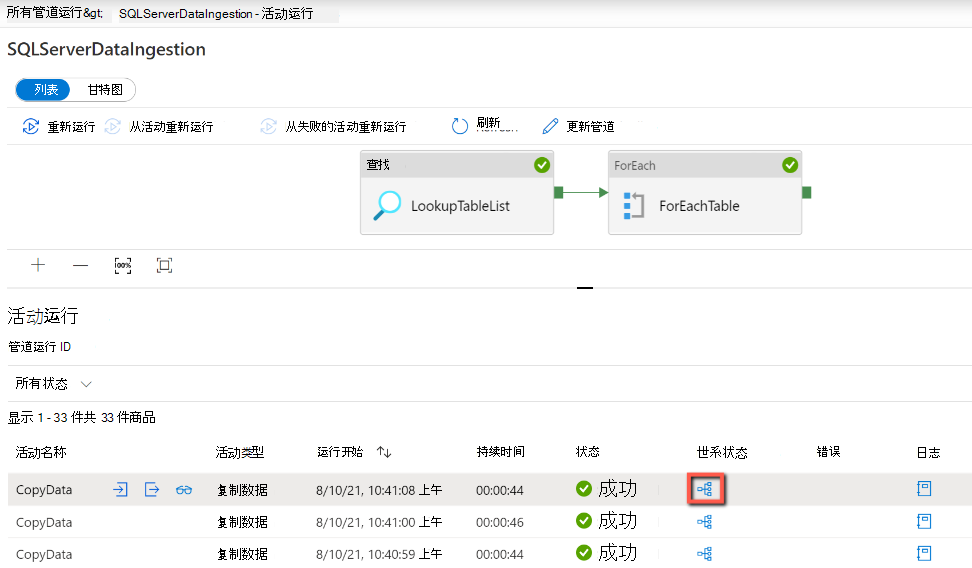Image resolution: width=972 pixels, height=568 pixels.
Task: Expand the All status filter dropdown
Action: pyautogui.click(x=53, y=384)
